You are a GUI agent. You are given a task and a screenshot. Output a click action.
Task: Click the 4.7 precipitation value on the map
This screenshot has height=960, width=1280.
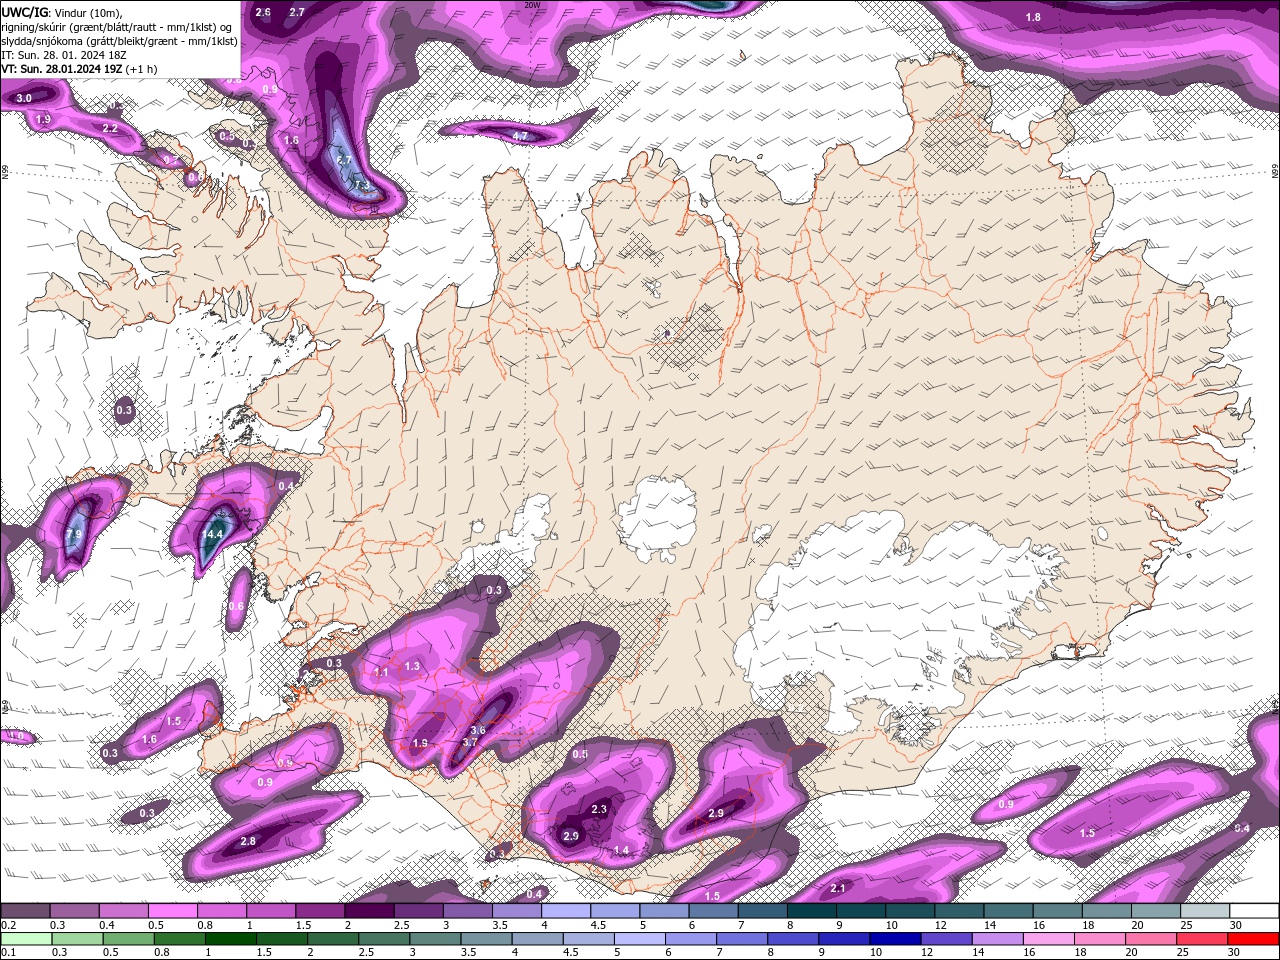pos(520,136)
